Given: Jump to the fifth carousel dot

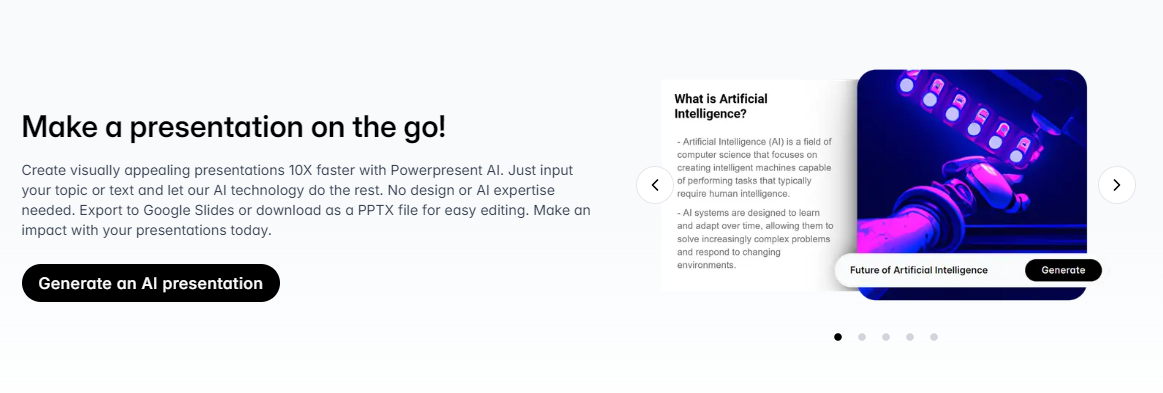Looking at the screenshot, I should coord(934,337).
